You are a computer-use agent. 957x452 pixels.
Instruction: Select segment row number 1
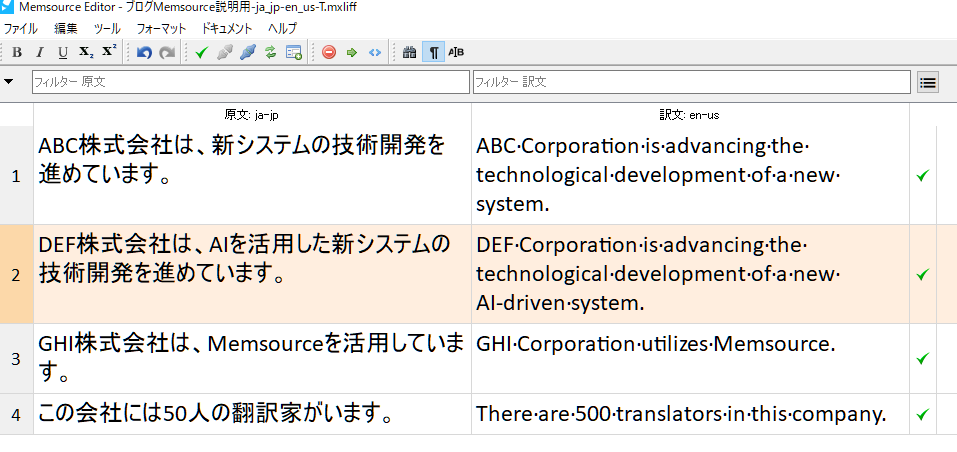click(16, 176)
